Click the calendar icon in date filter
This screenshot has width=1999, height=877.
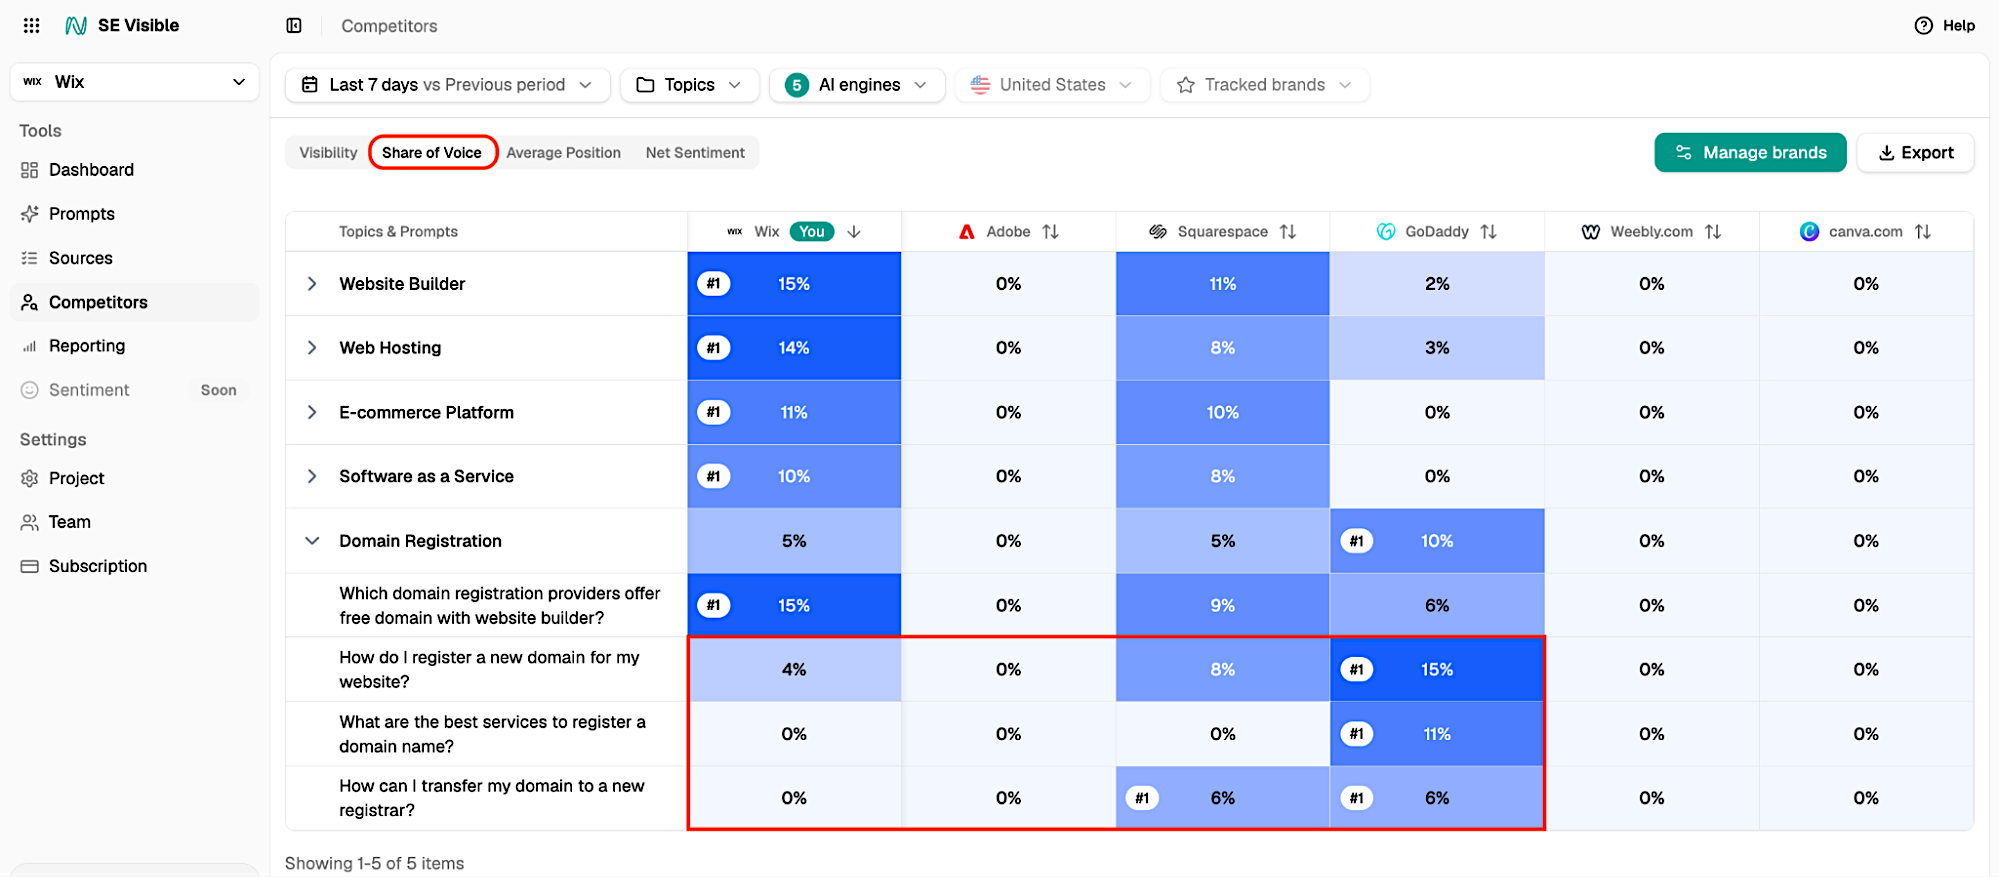coord(310,85)
